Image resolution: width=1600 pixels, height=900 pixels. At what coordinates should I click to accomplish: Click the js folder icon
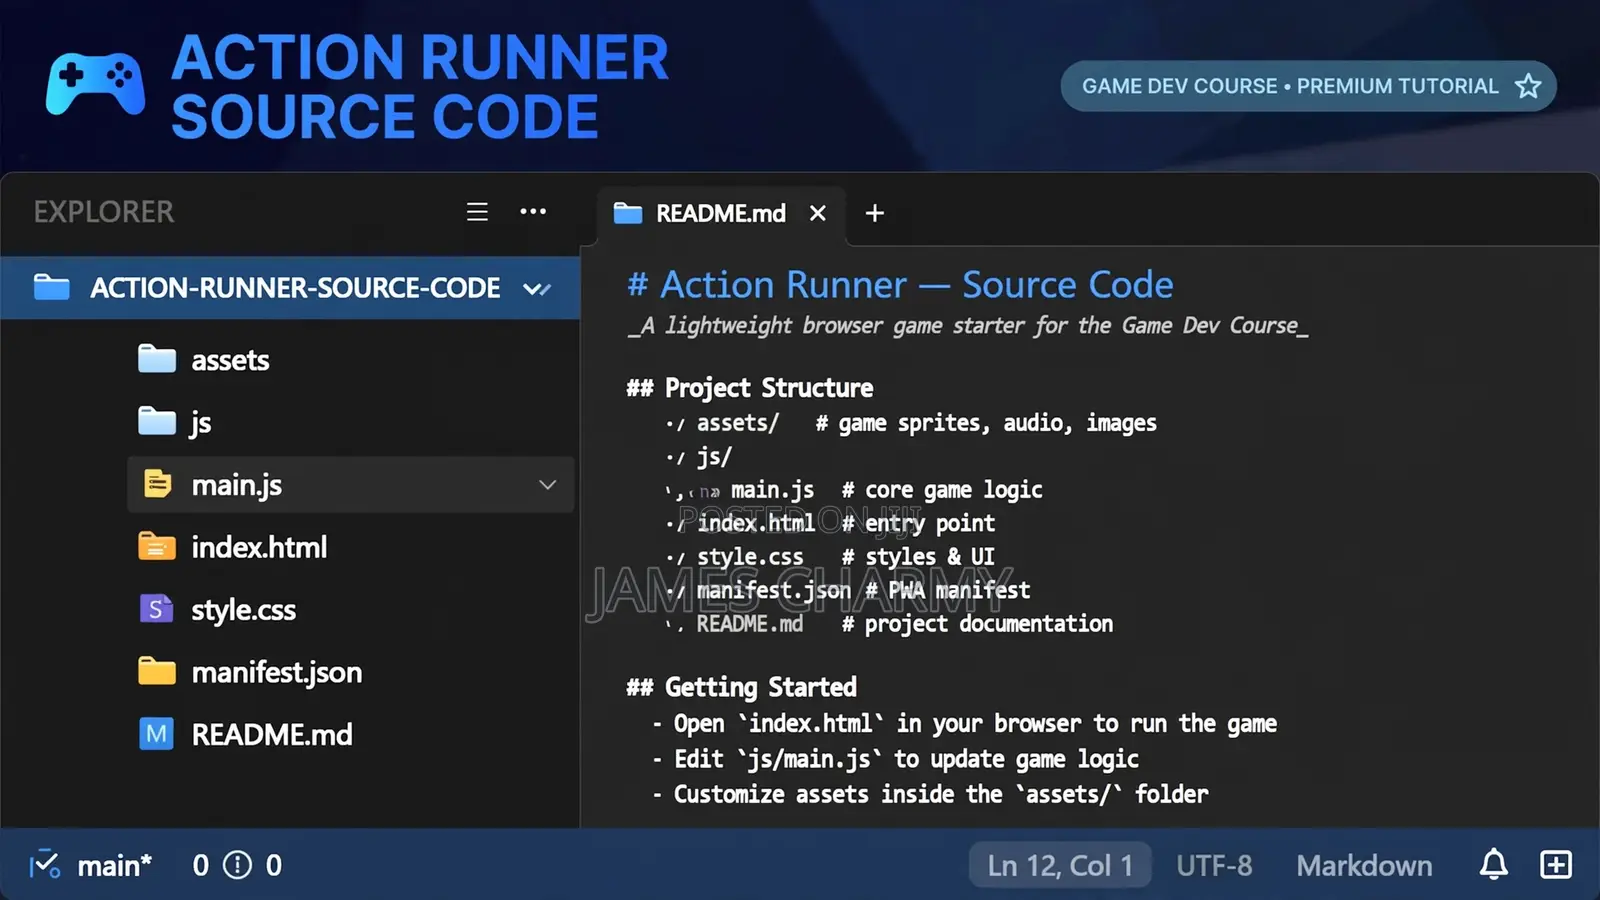click(156, 421)
